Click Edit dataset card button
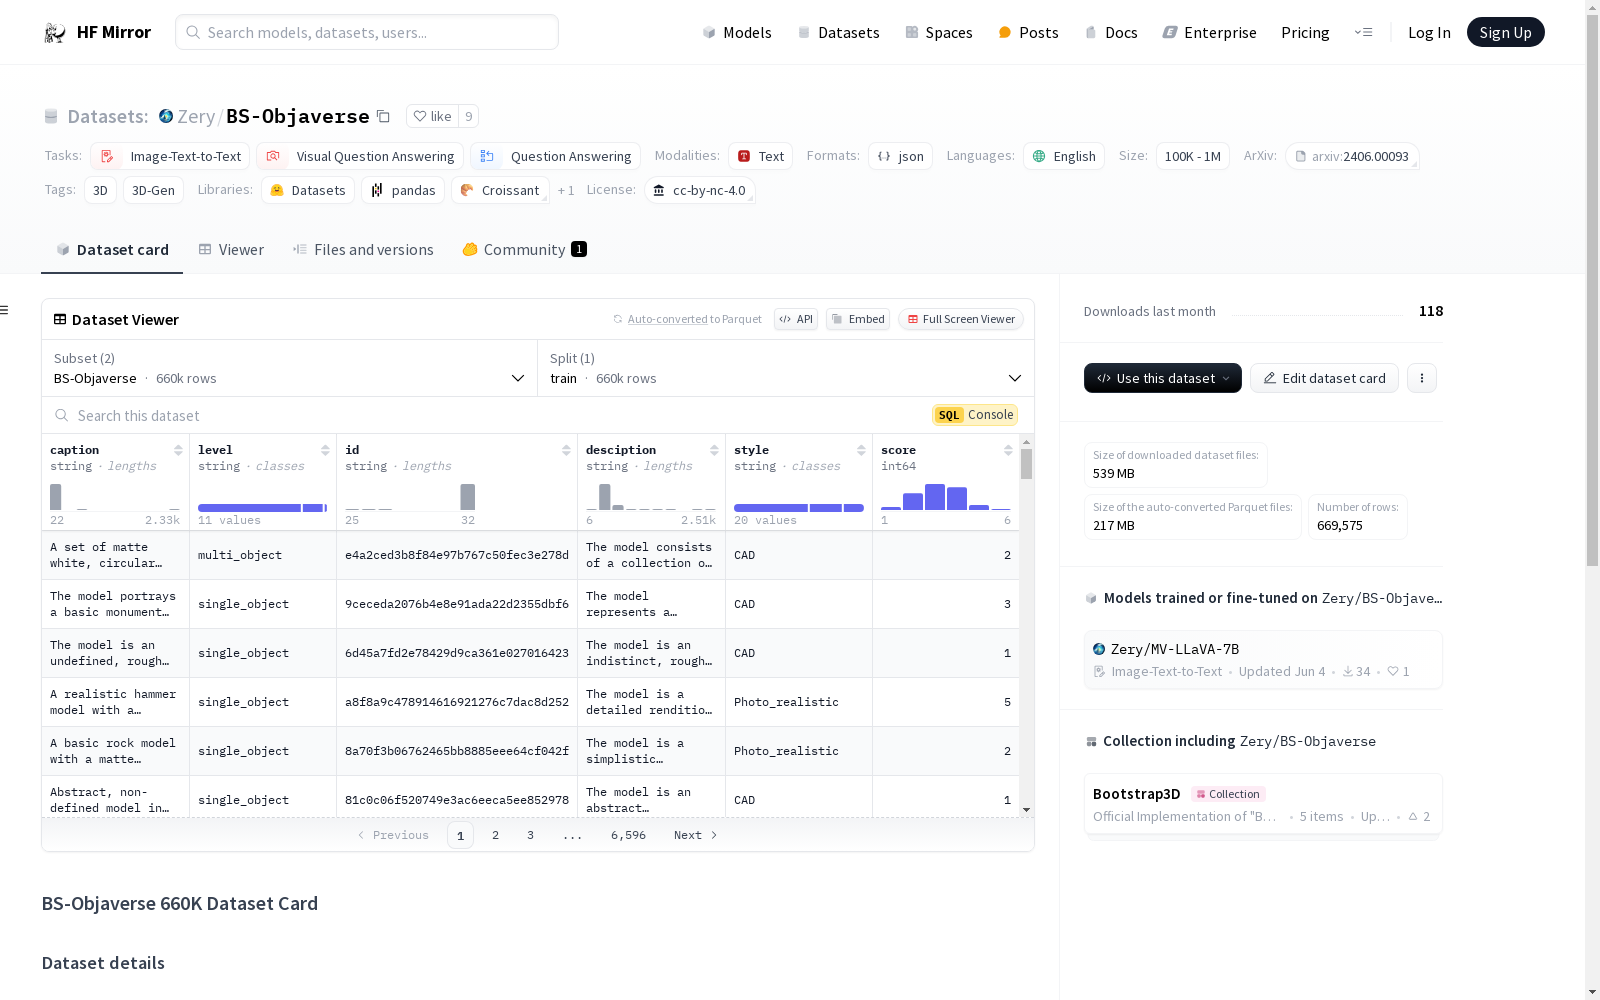Screen dimensions: 1600x1000 pyautogui.click(x=1324, y=378)
